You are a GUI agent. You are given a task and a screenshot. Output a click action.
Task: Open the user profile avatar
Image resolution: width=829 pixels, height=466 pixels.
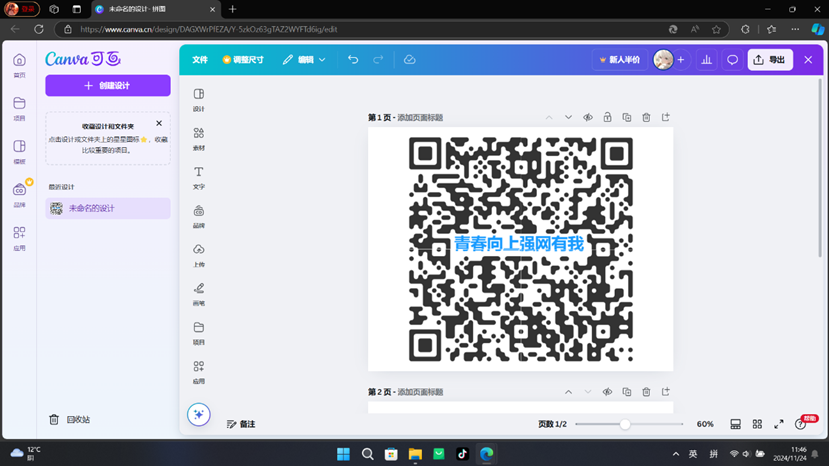(x=663, y=60)
